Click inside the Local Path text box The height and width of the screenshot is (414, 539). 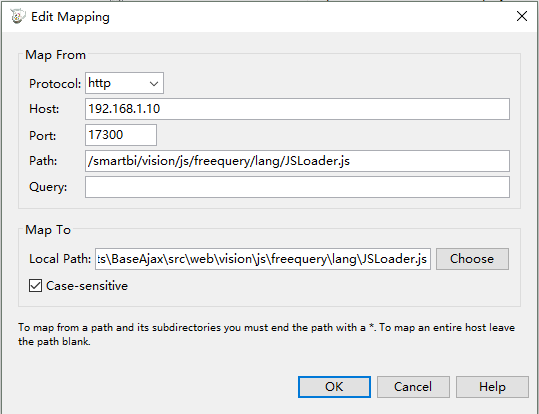263,259
